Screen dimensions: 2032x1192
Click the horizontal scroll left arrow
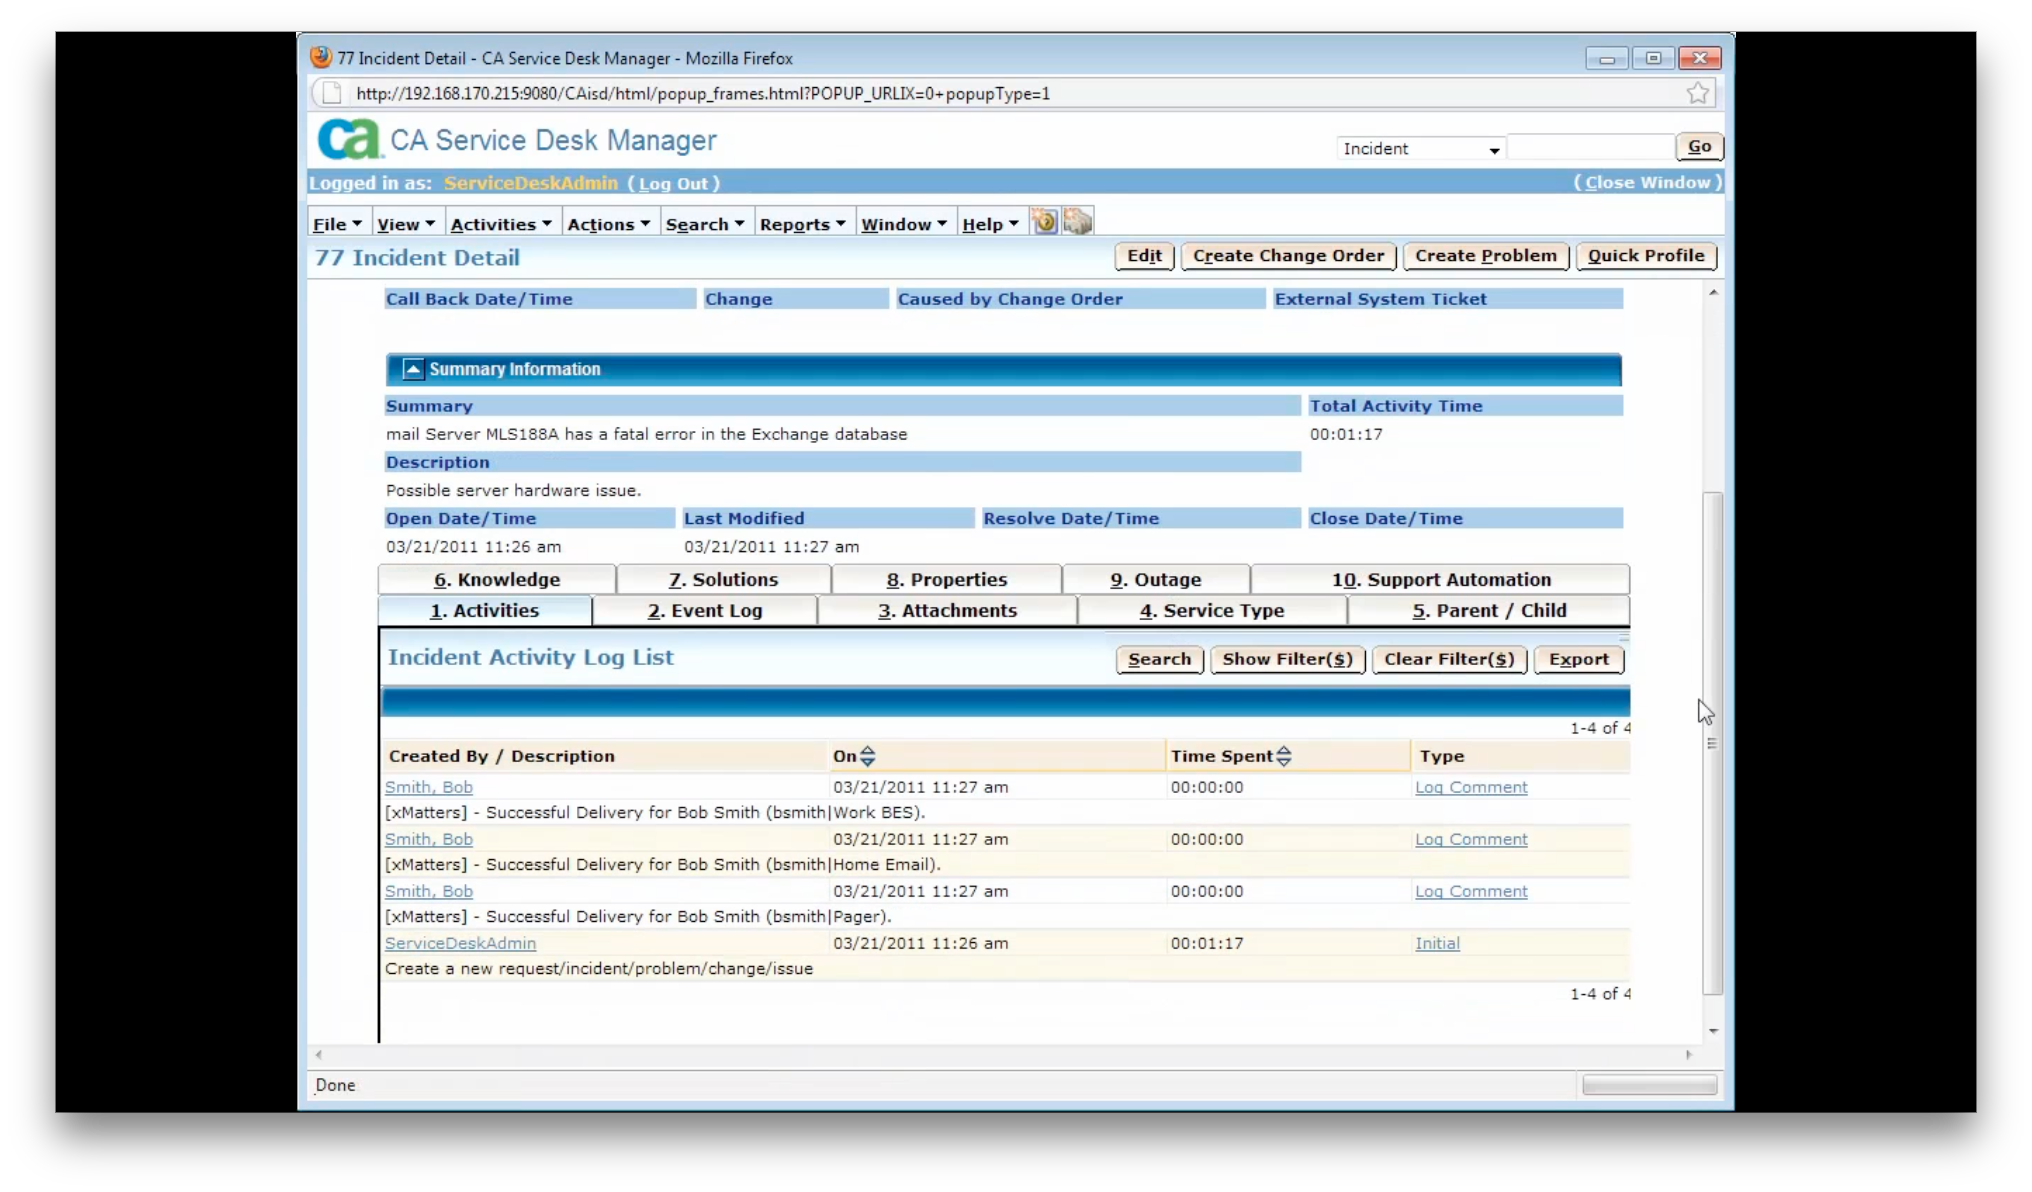[319, 1055]
